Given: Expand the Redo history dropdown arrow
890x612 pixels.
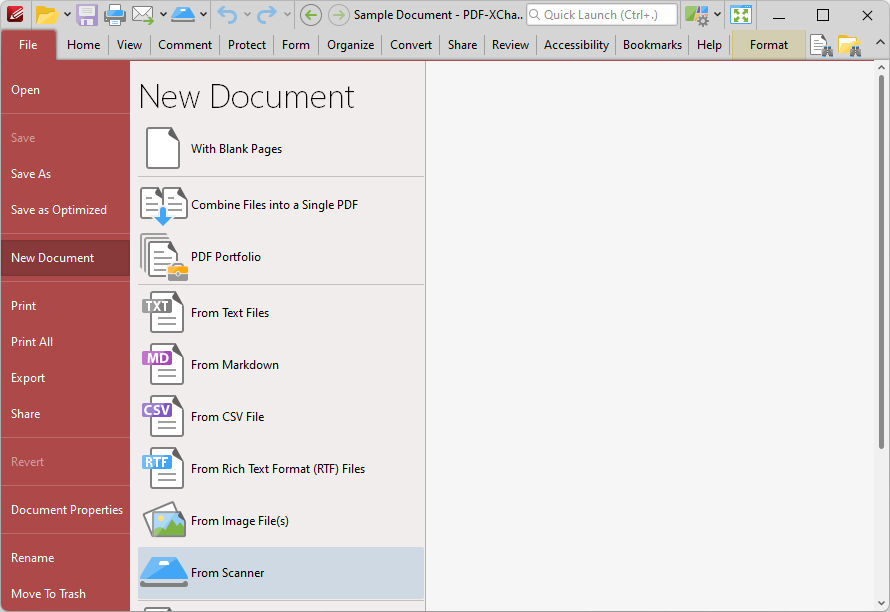Looking at the screenshot, I should [287, 15].
